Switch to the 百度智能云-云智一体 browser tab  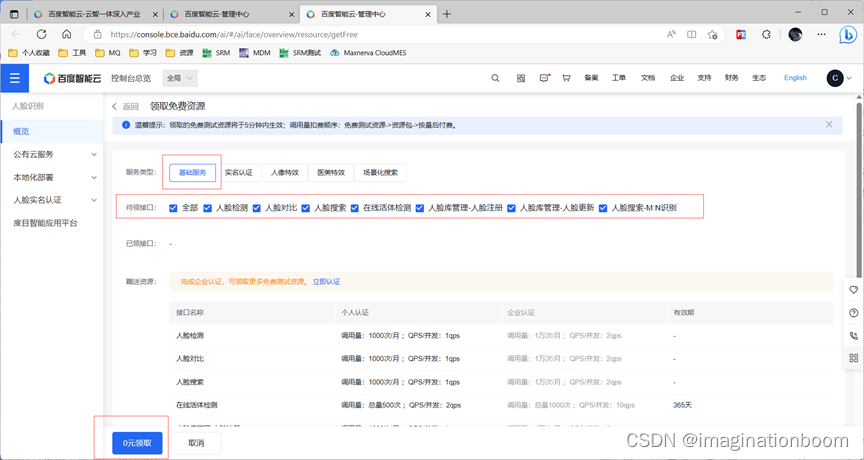(x=95, y=14)
